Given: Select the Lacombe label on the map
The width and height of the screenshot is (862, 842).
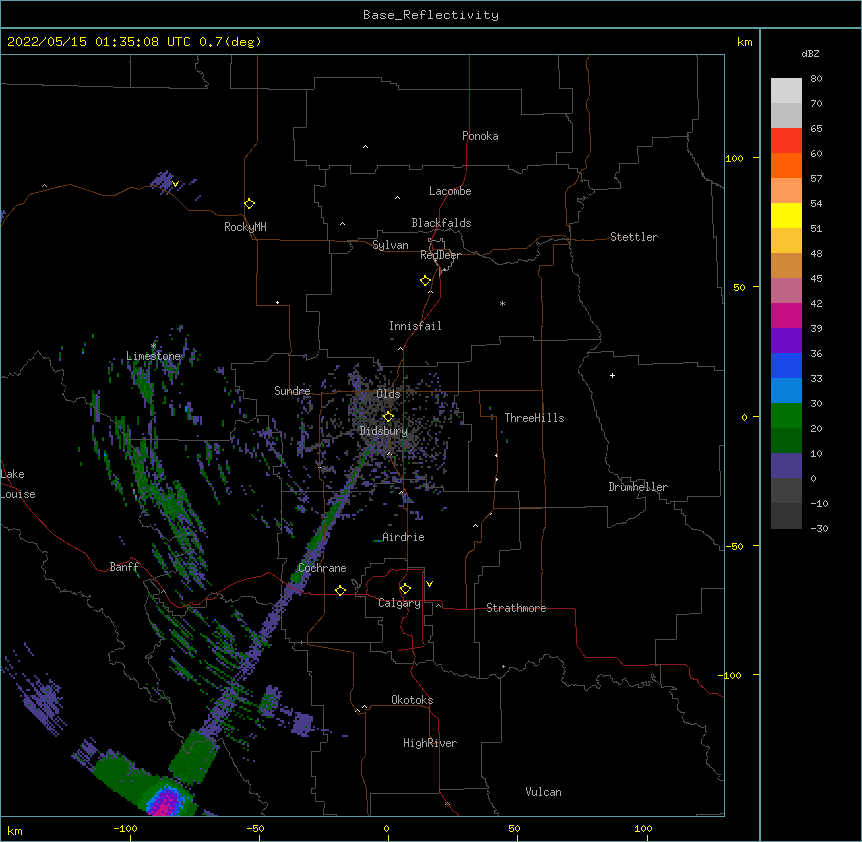Looking at the screenshot, I should (x=450, y=191).
